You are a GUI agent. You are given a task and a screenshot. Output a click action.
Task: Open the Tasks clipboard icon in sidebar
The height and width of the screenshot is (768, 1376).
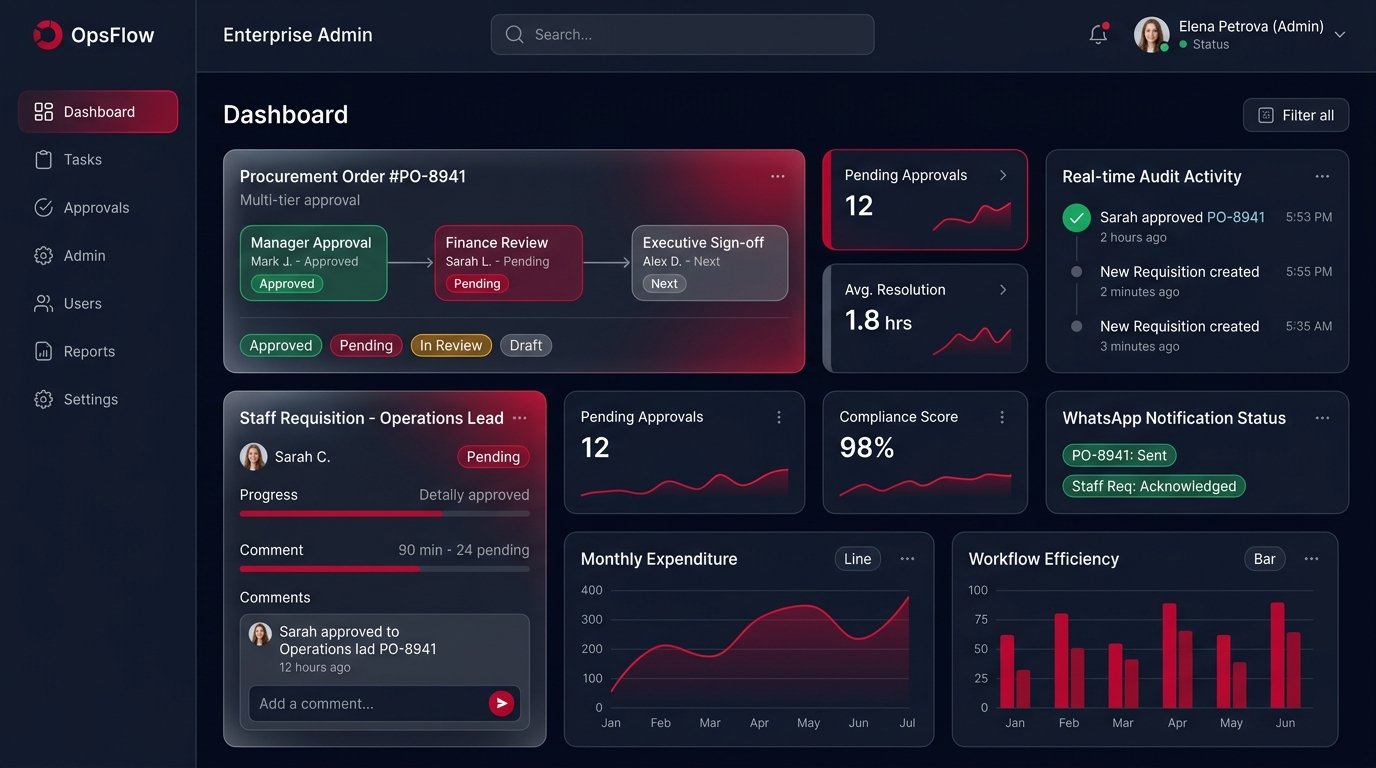pos(43,160)
